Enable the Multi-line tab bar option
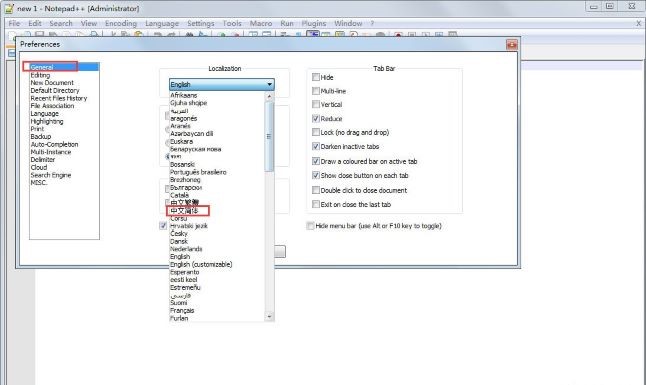646x385 pixels. [316, 91]
